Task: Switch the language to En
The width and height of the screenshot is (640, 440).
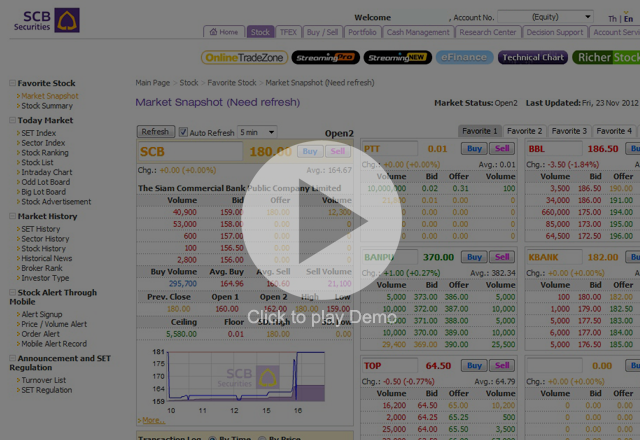Action: (x=628, y=19)
